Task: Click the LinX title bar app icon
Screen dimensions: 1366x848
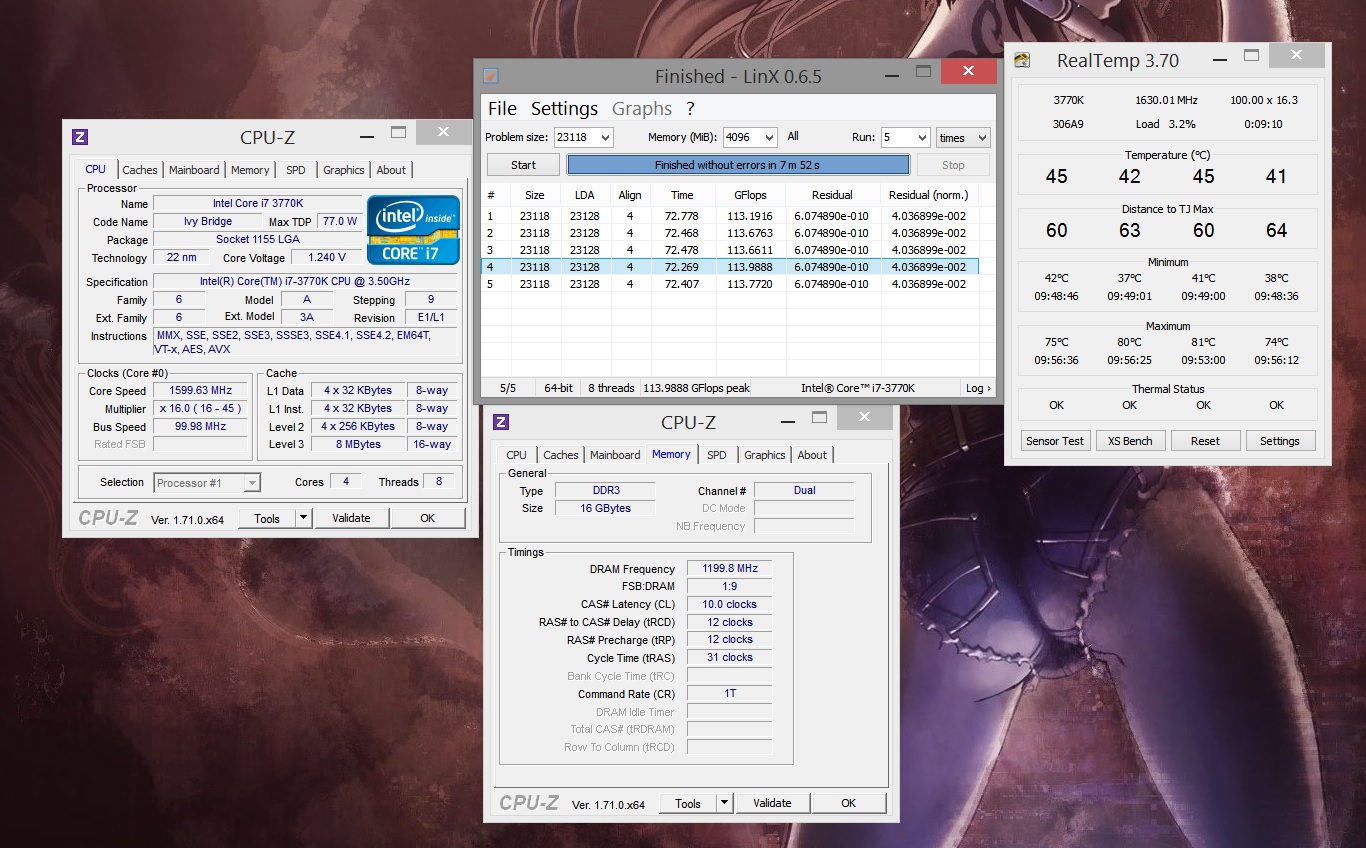Action: coord(490,76)
